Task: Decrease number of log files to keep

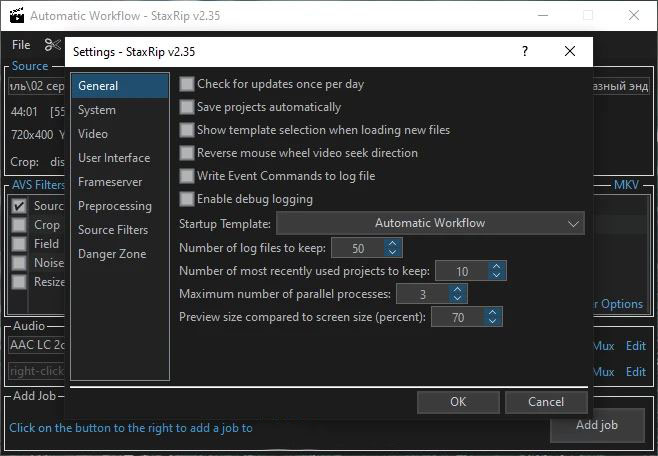Action: pyautogui.click(x=392, y=252)
